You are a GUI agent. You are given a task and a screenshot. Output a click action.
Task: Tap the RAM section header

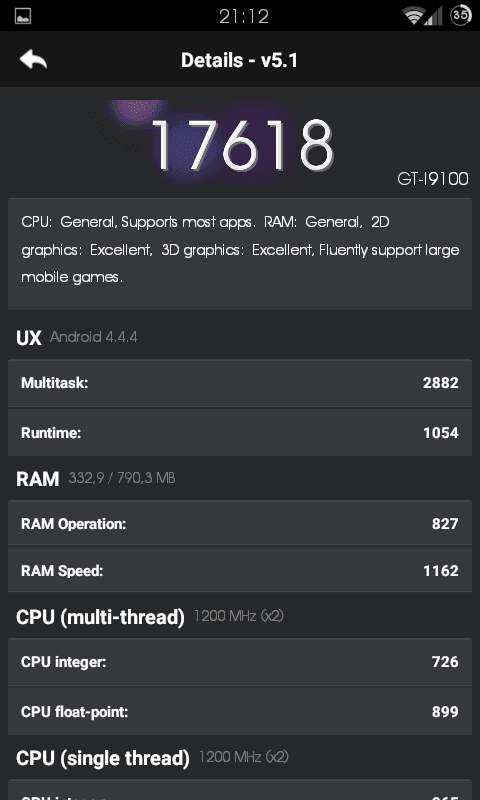click(x=96, y=479)
